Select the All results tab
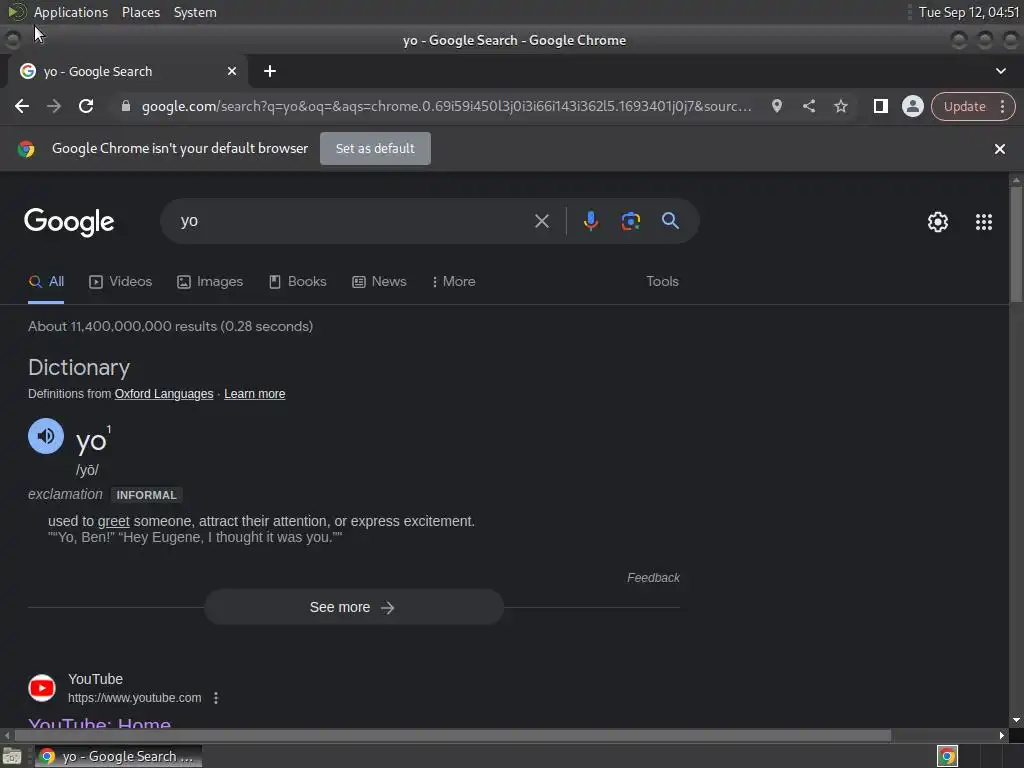The height and width of the screenshot is (768, 1024). click(x=46, y=281)
